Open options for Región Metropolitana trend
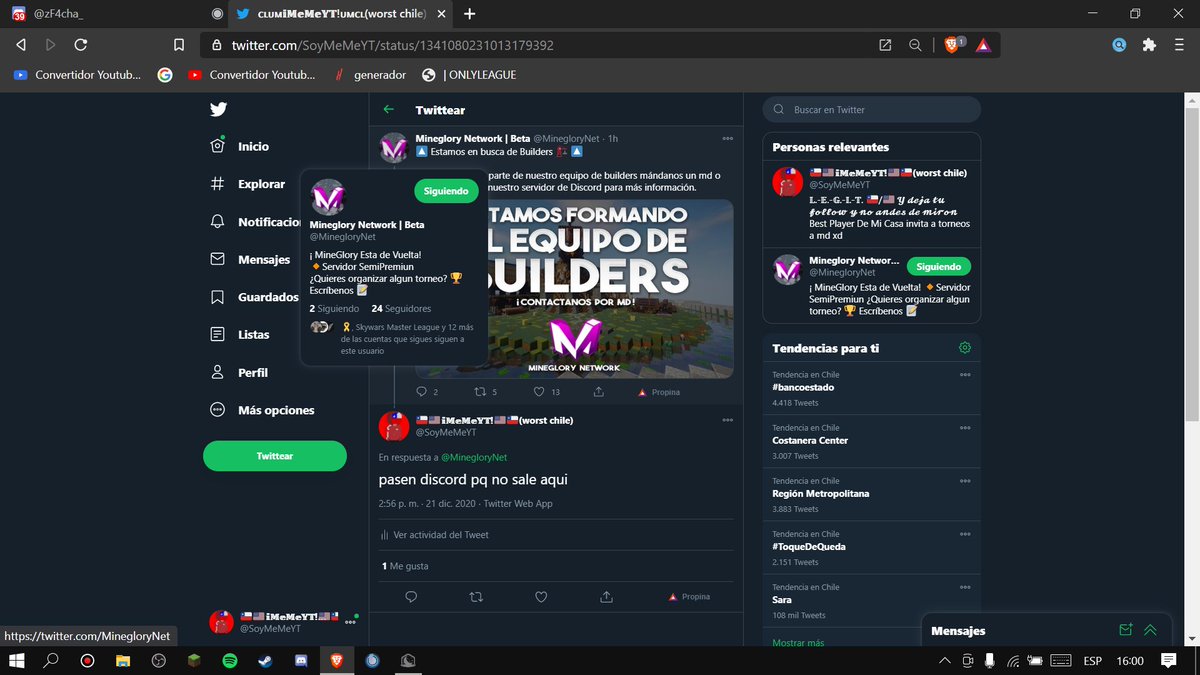Image resolution: width=1200 pixels, height=675 pixels. click(x=965, y=481)
